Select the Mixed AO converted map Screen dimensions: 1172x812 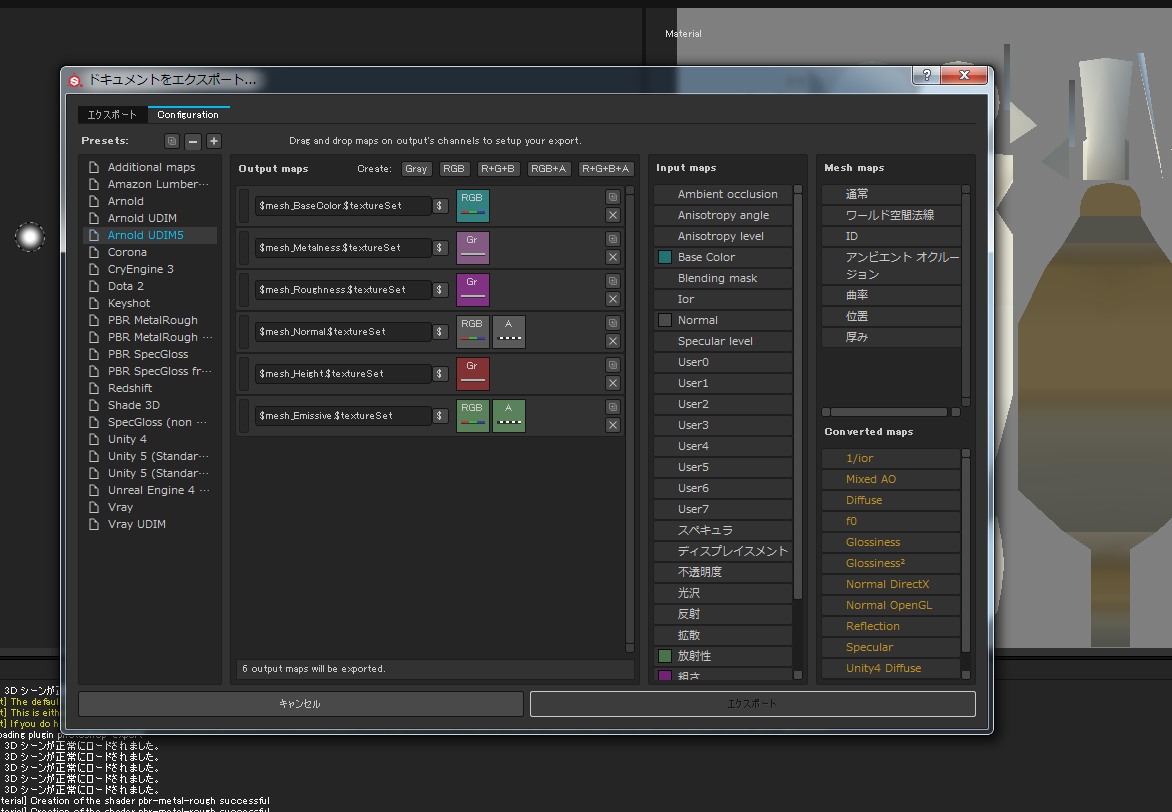point(891,479)
